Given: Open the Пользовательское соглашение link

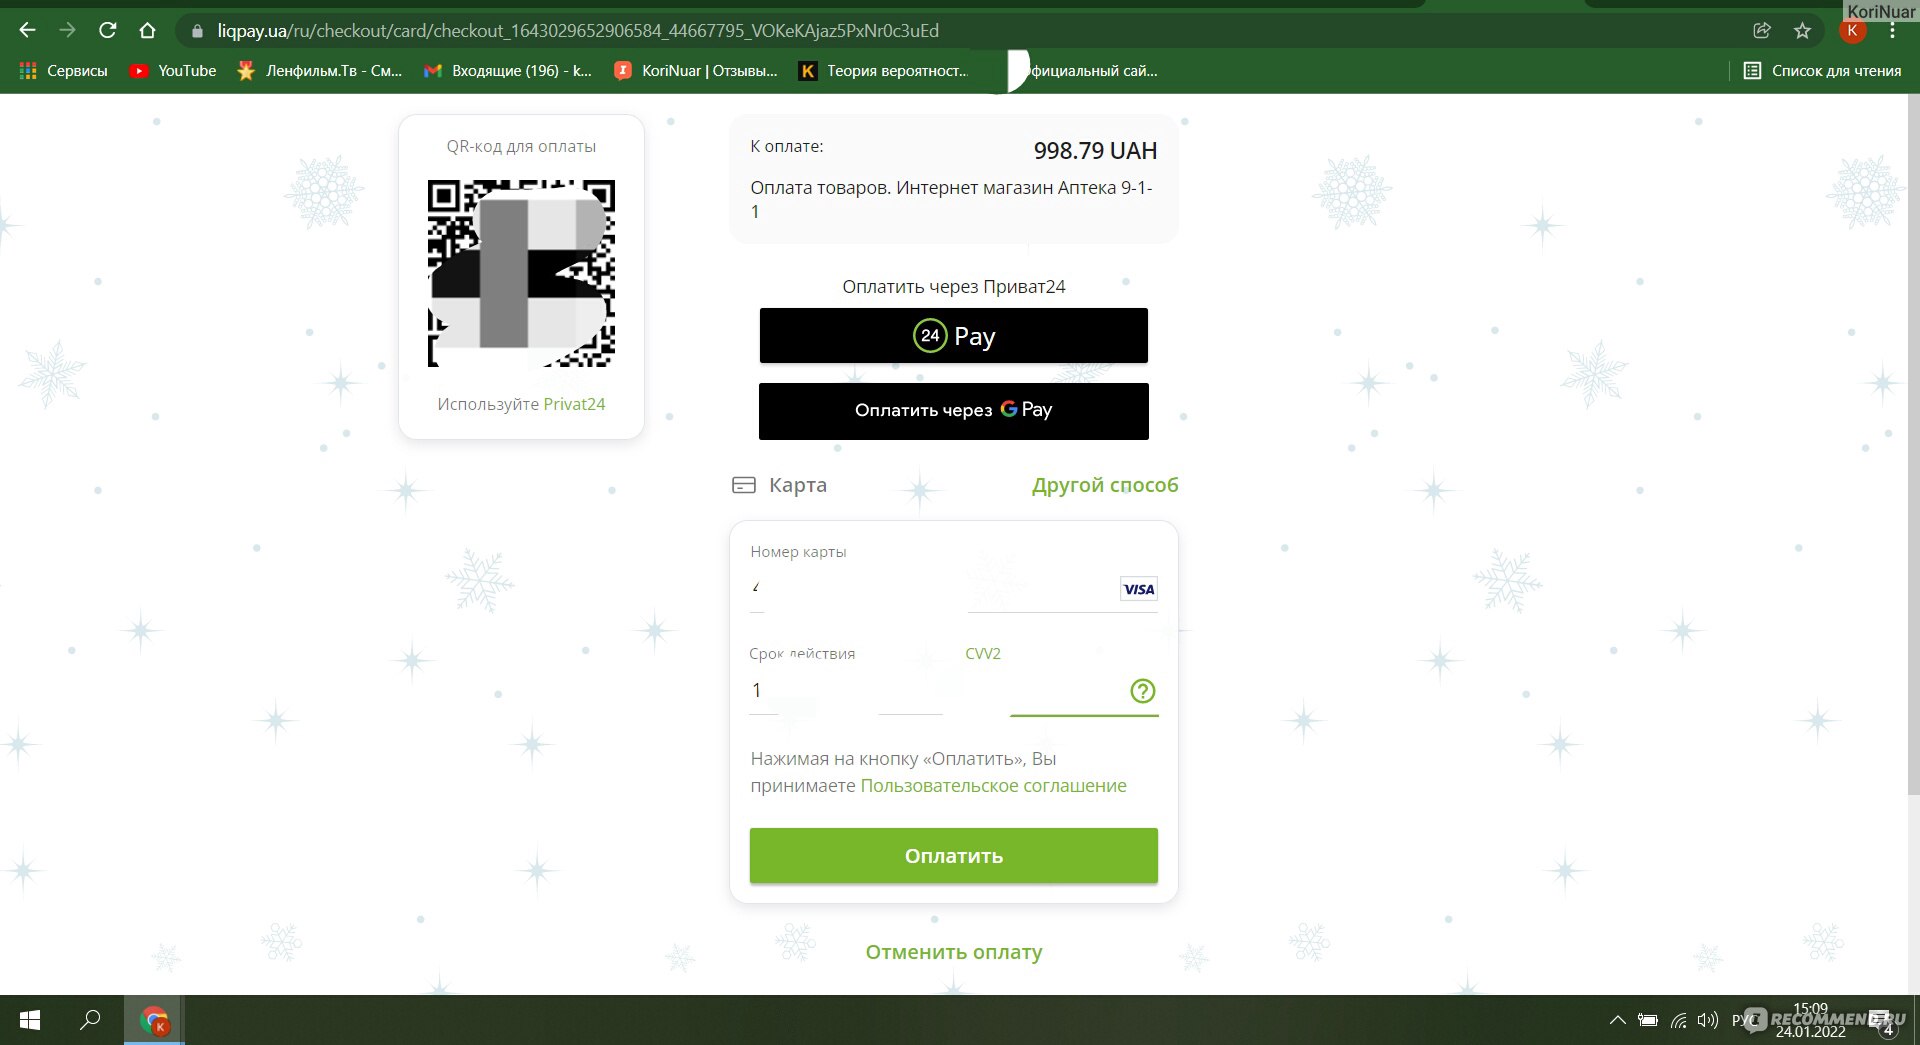Looking at the screenshot, I should point(993,786).
